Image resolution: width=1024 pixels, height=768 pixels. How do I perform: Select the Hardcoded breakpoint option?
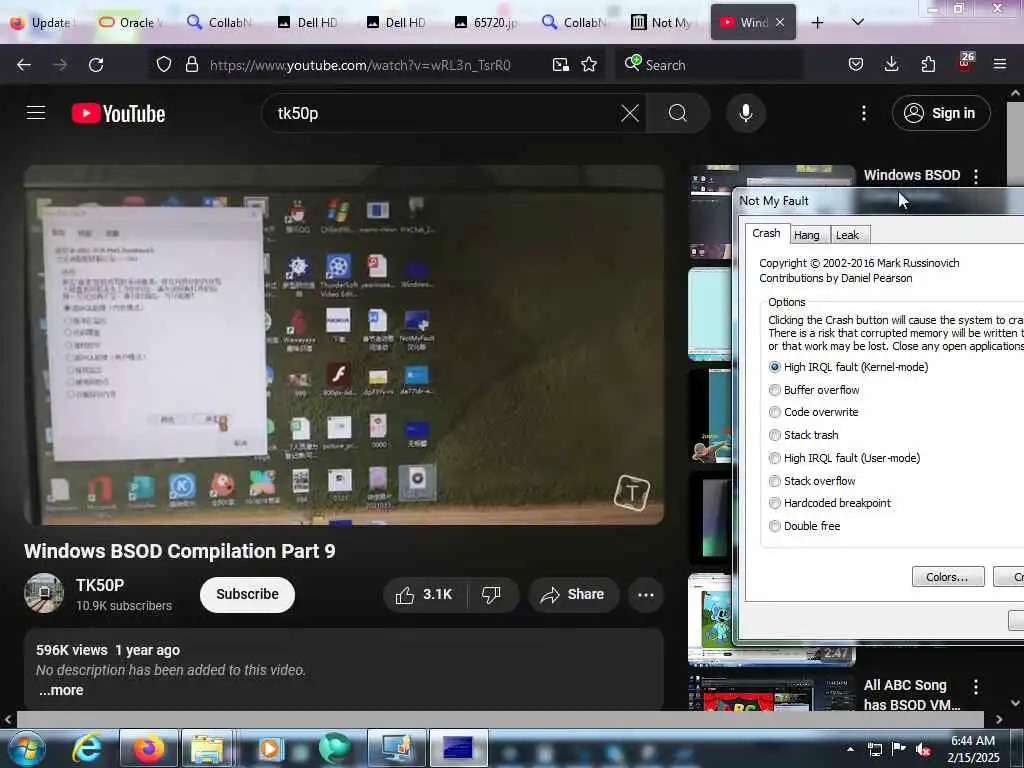(829, 503)
